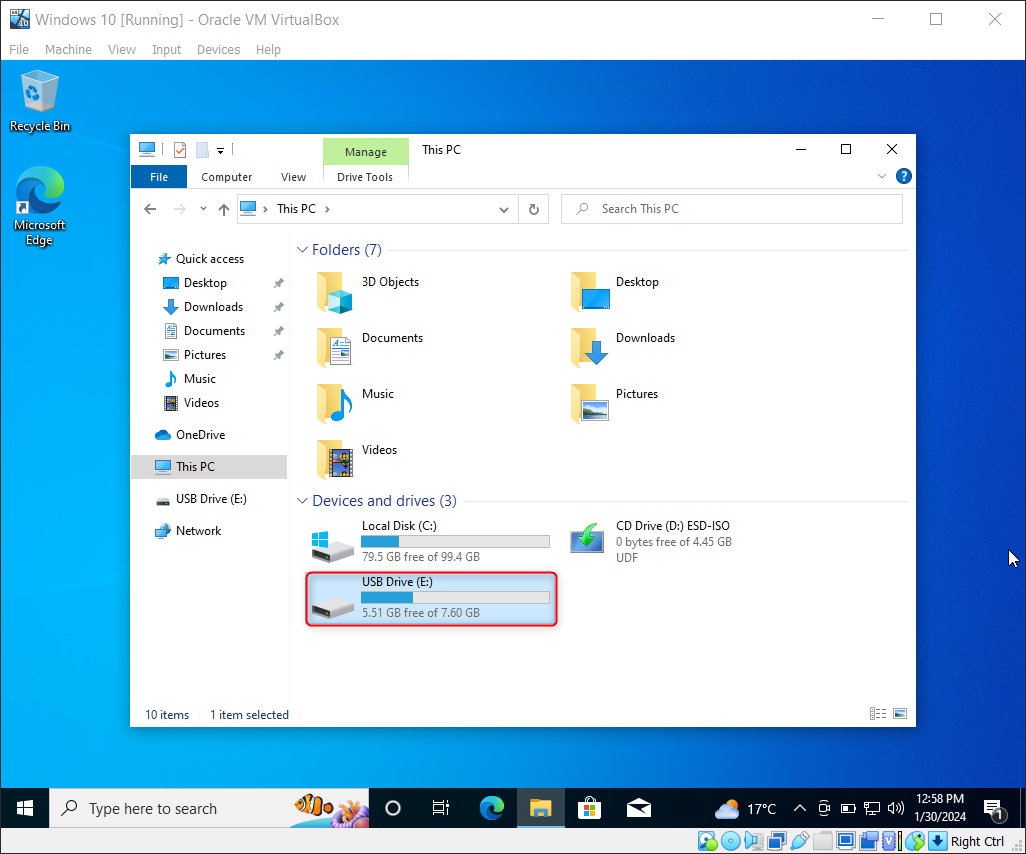The image size is (1026, 854).
Task: Click the Properties quick access toolbar icon
Action: point(180,150)
